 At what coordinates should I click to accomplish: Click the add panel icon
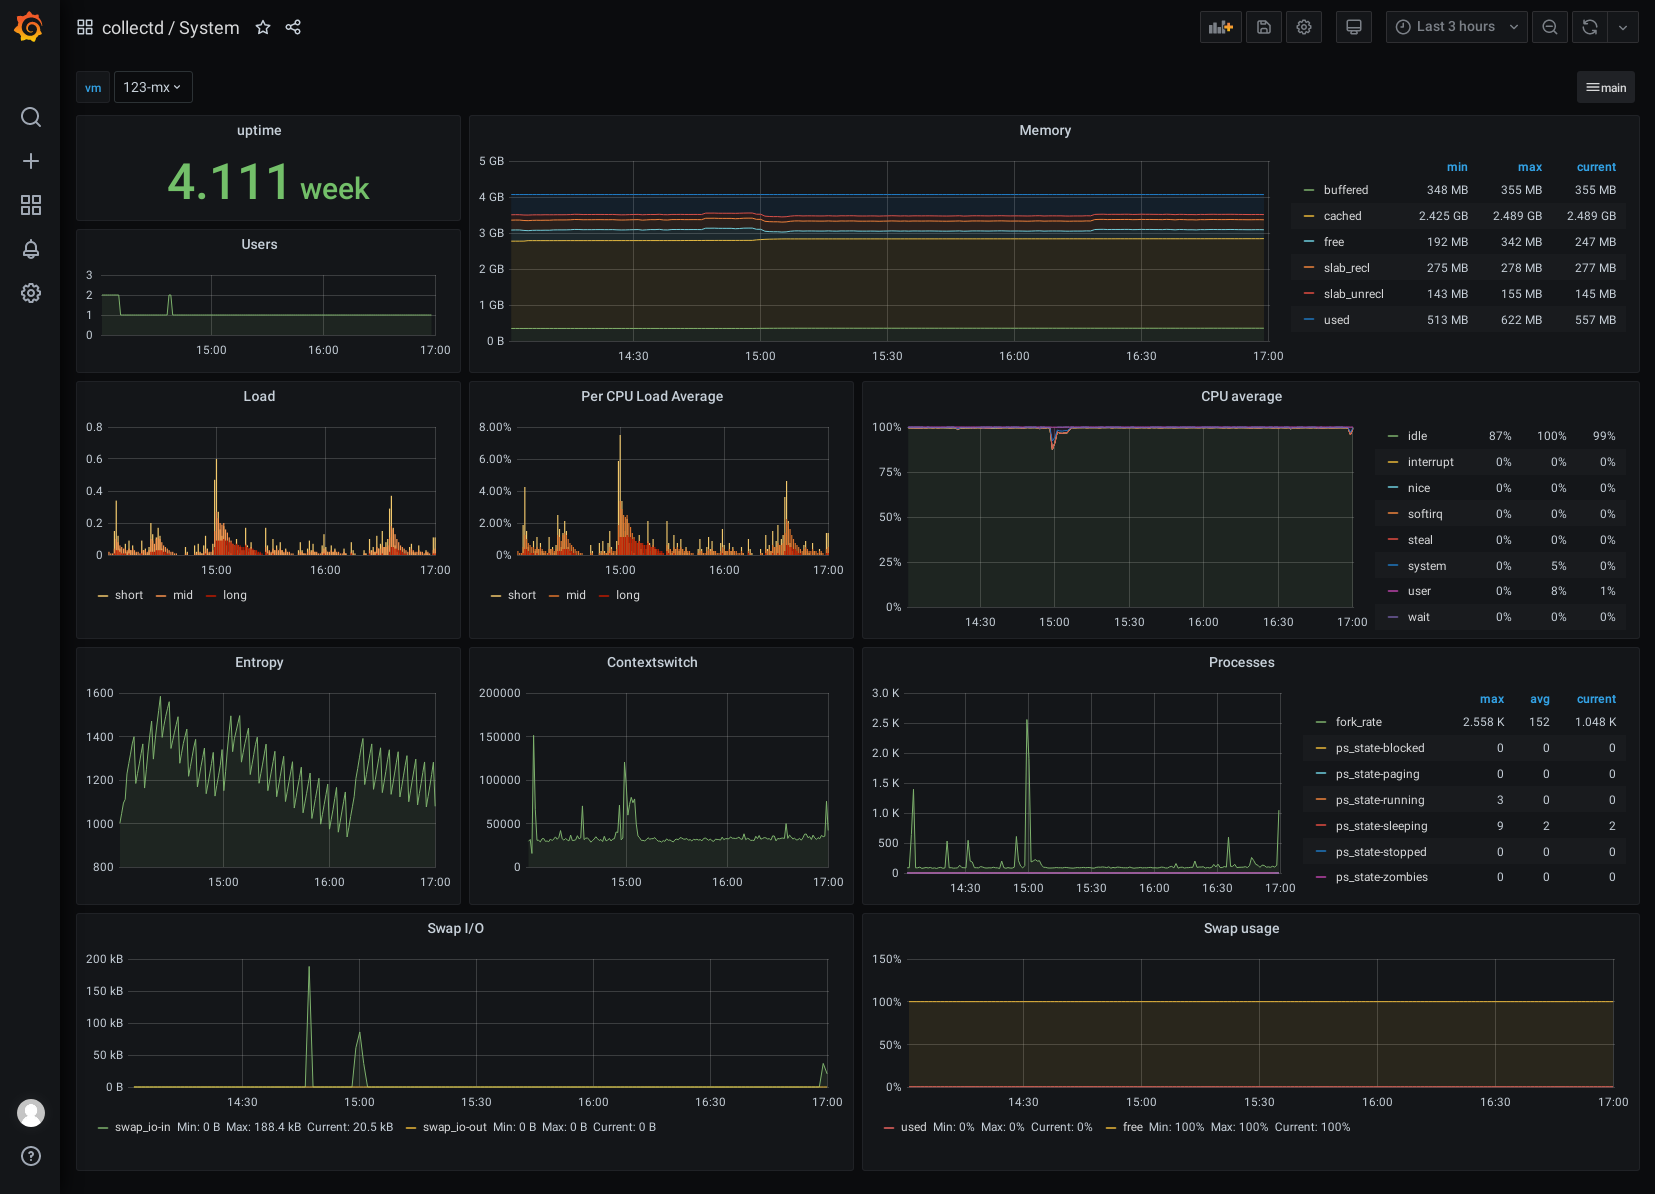coord(1220,27)
